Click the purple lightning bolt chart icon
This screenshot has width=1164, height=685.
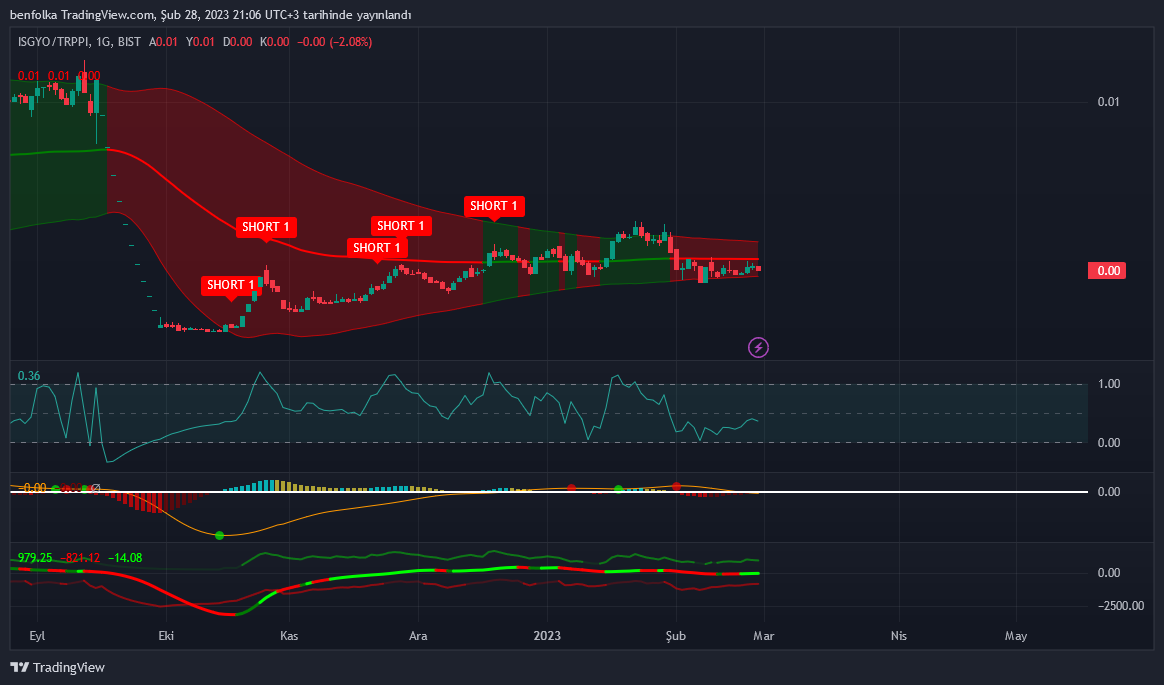757,347
